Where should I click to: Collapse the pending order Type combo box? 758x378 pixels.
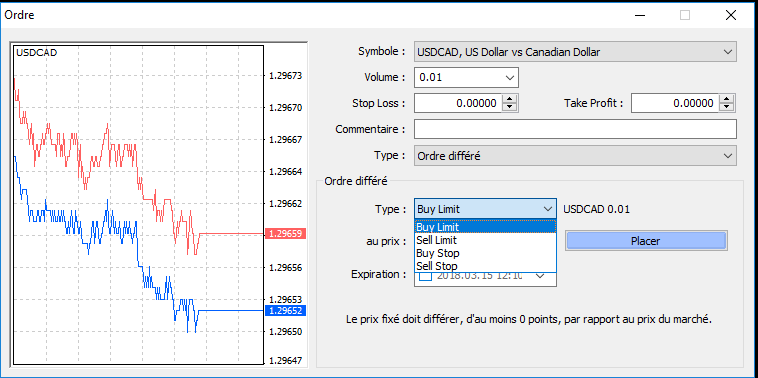[x=485, y=209]
